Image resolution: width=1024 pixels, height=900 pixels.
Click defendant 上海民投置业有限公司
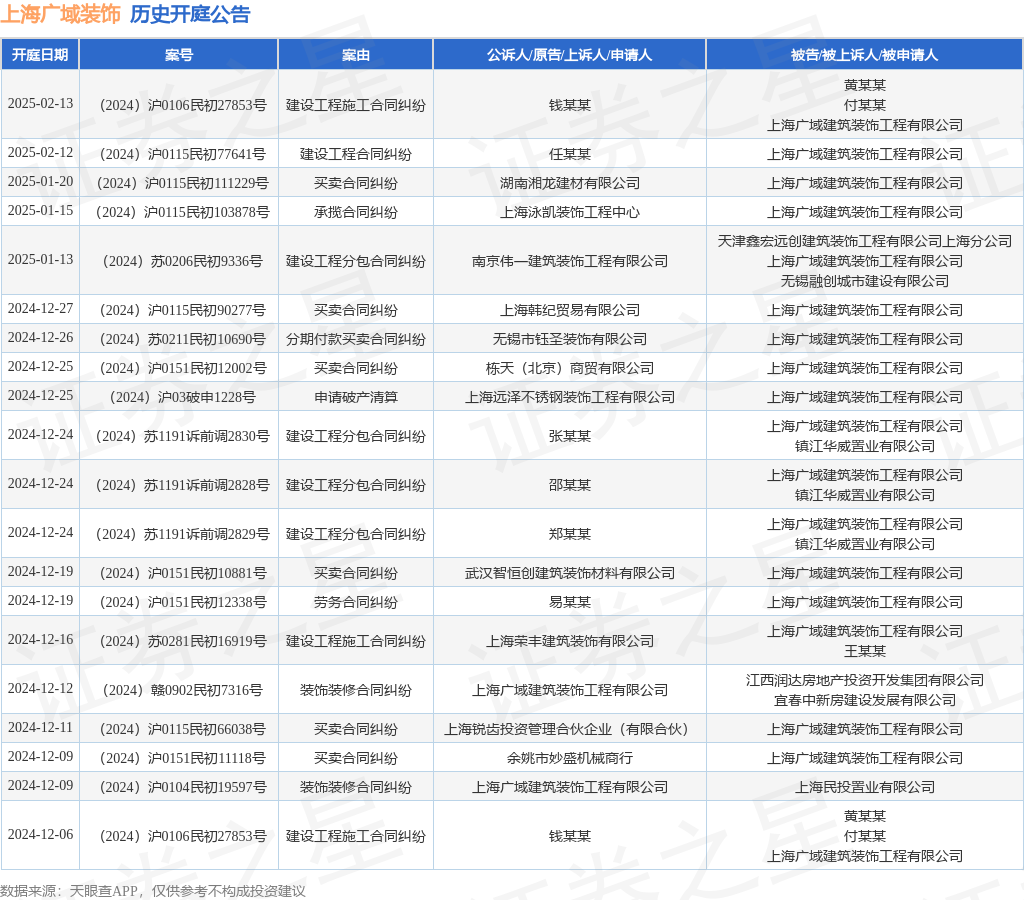pos(865,788)
